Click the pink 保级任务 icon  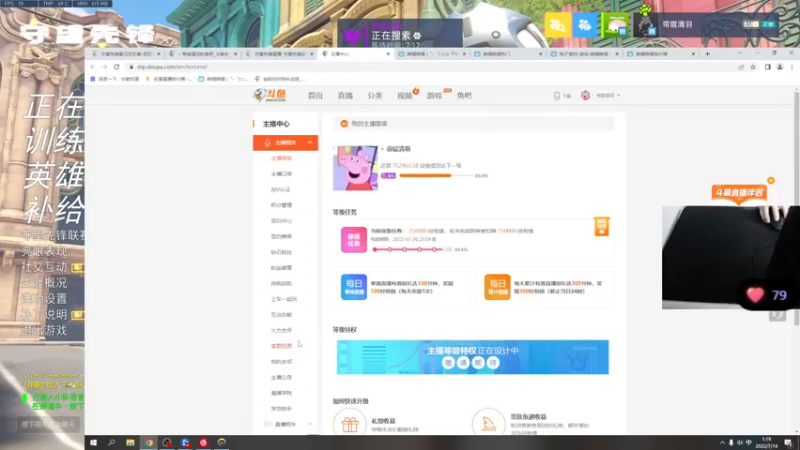tap(354, 240)
